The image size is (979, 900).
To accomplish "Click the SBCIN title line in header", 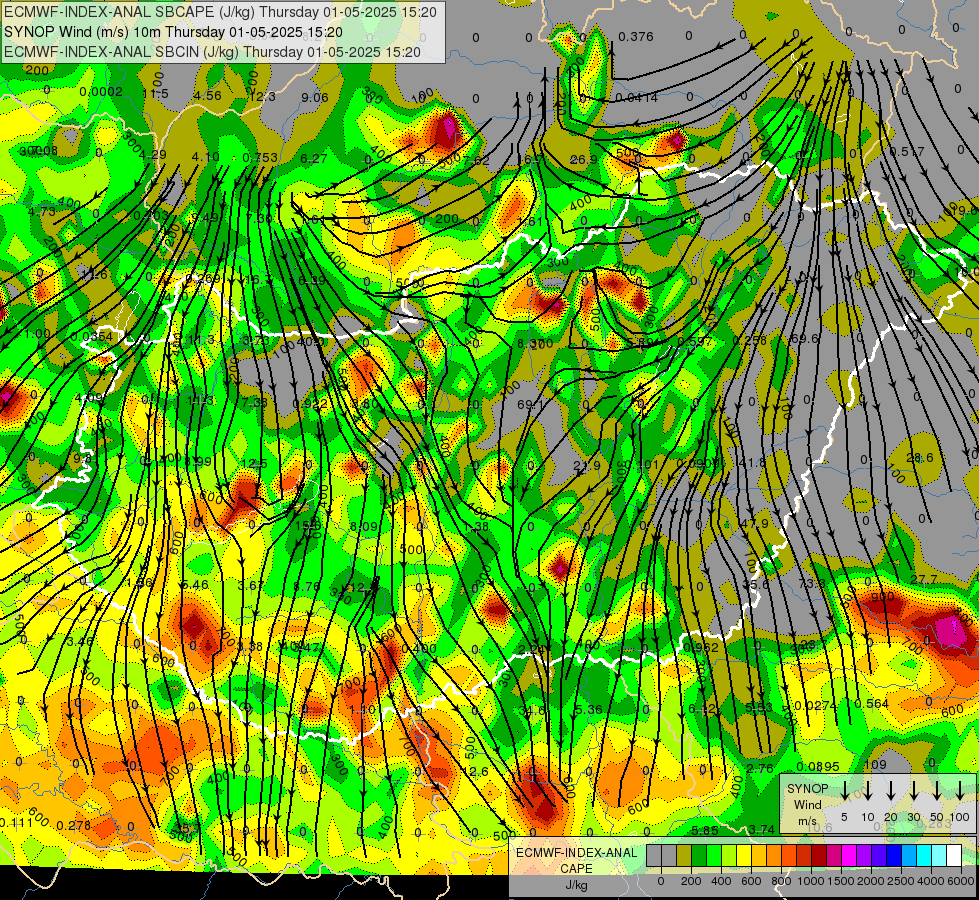I will [x=212, y=52].
